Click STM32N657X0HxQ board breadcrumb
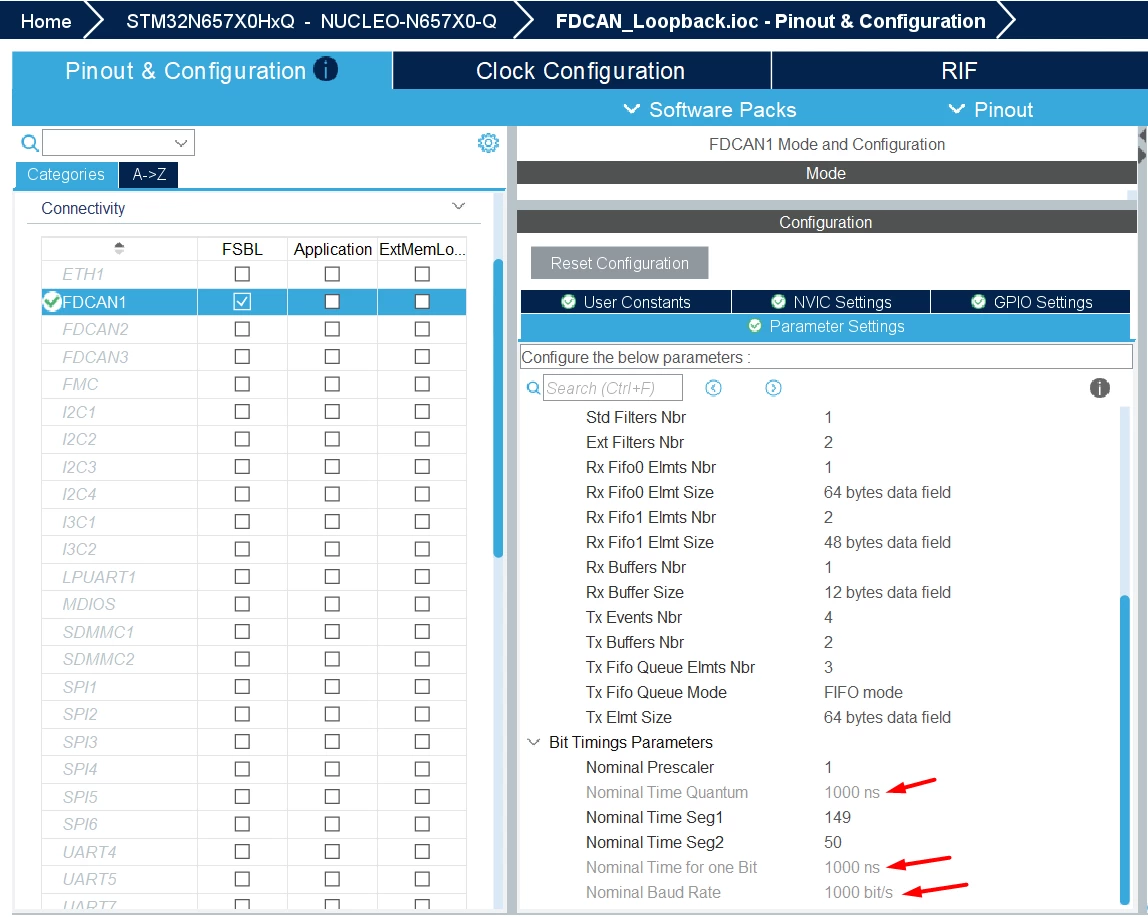 tap(311, 21)
